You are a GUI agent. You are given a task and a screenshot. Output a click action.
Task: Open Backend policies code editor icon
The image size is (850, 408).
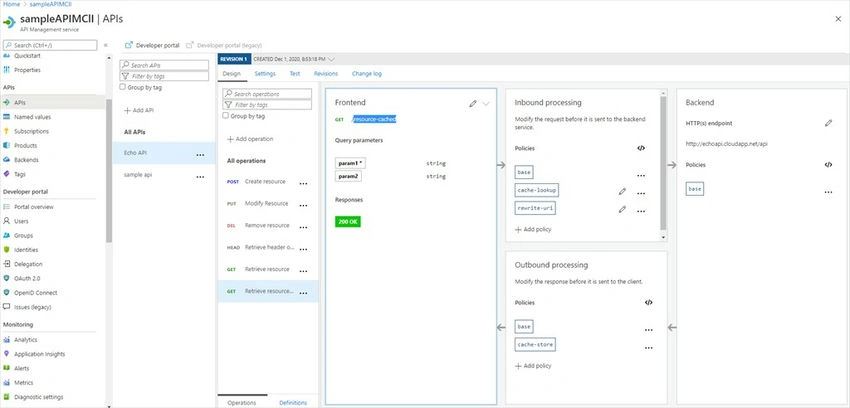pyautogui.click(x=828, y=165)
